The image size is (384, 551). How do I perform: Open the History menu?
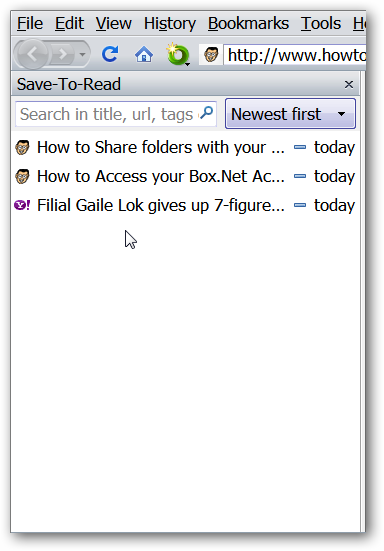click(x=170, y=24)
